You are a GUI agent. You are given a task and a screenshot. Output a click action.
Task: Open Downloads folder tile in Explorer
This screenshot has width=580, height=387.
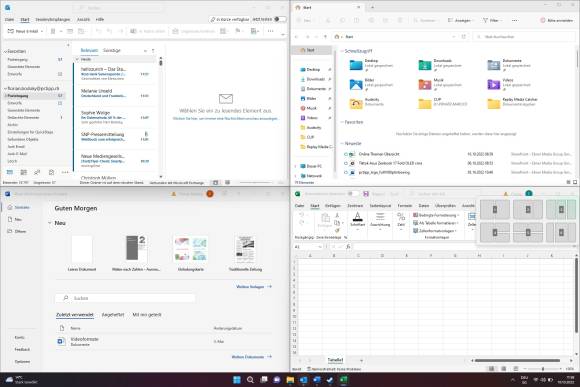coord(440,65)
